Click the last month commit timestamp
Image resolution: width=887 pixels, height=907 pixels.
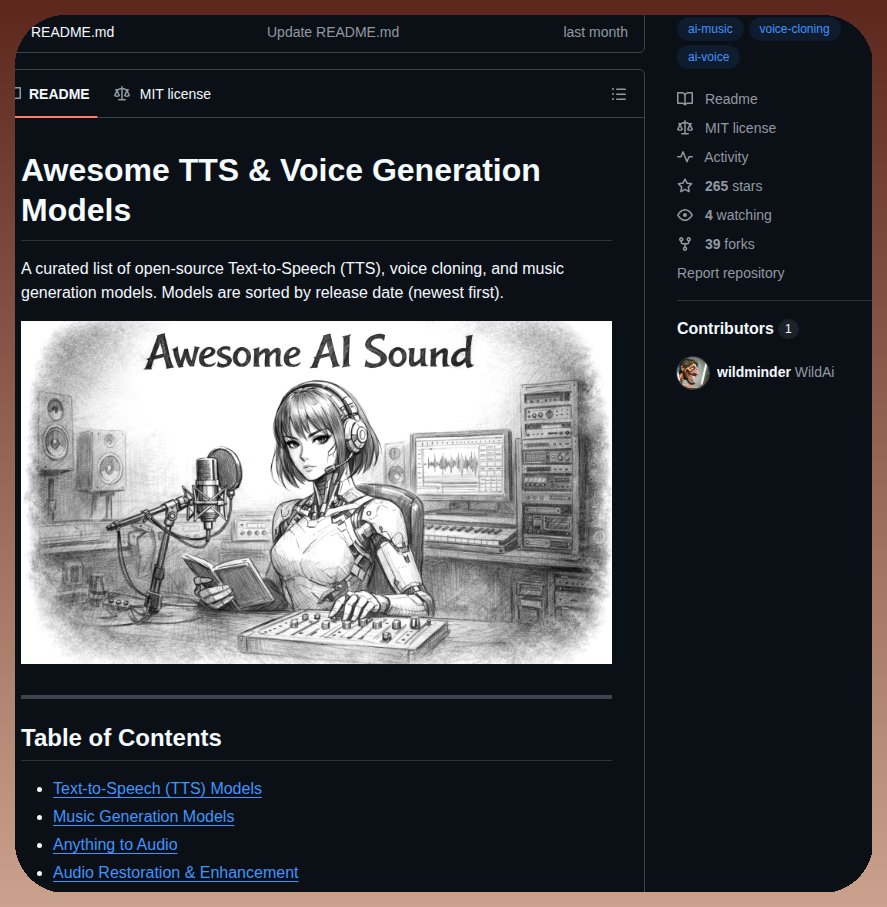pyautogui.click(x=595, y=32)
